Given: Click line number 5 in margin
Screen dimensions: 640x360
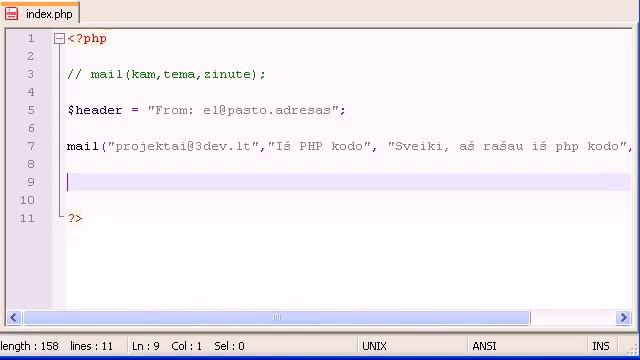Looking at the screenshot, I should click(31, 110).
